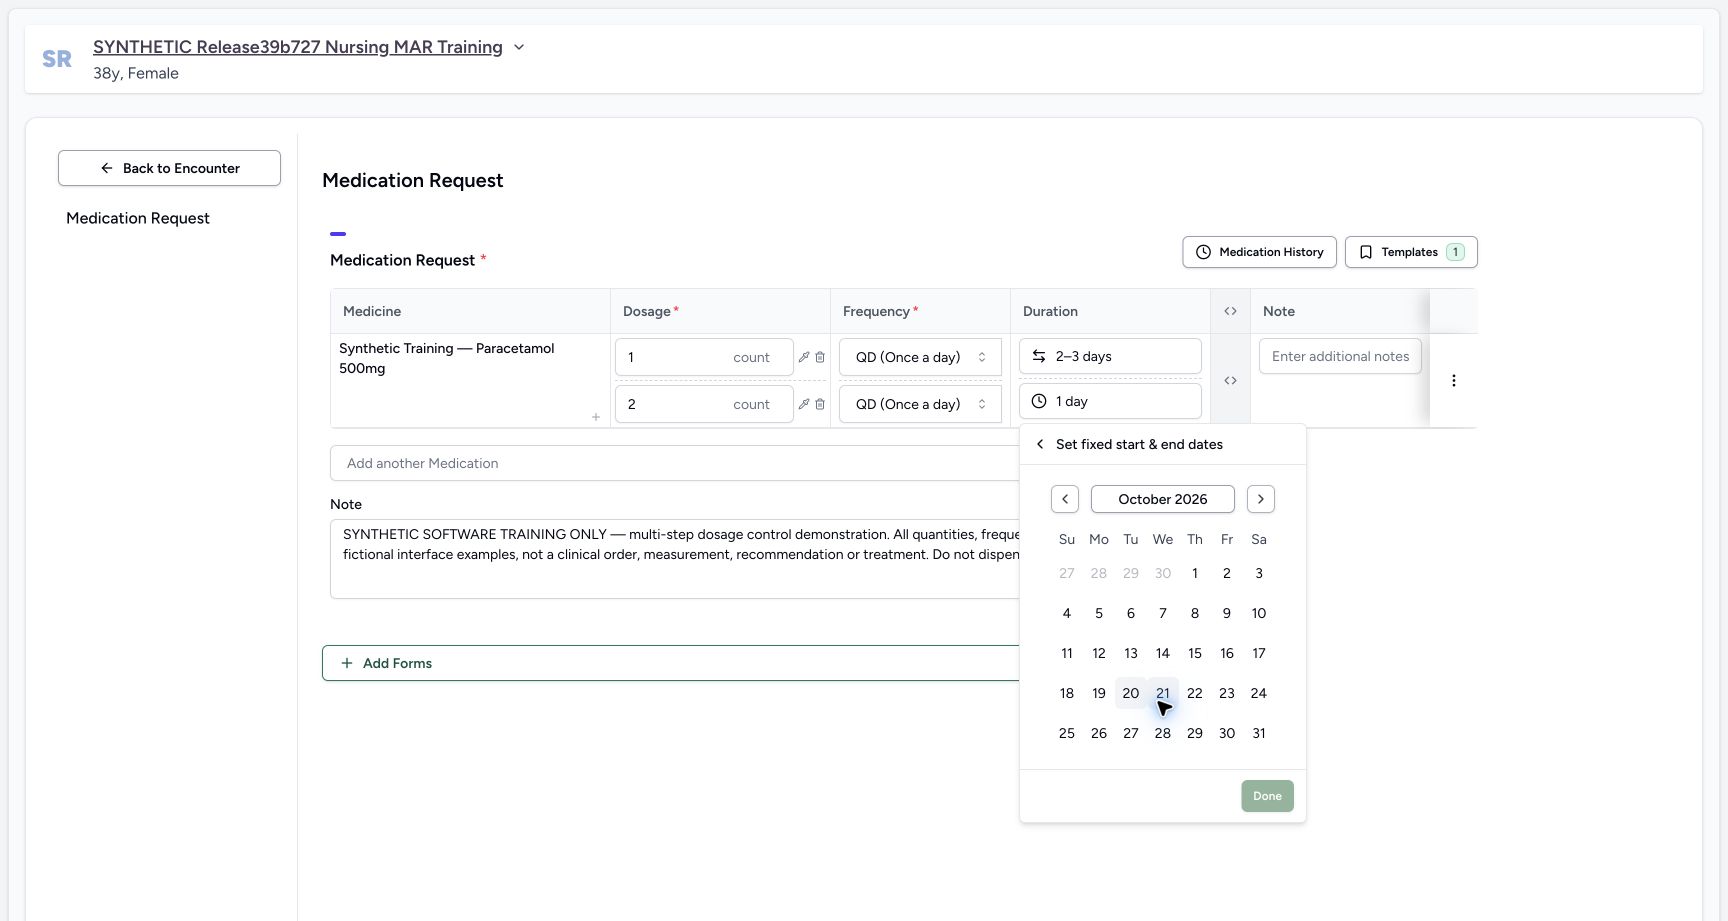Click medicine name Synthetic Training — Paracetamol 500mg
The image size is (1728, 921).
pyautogui.click(x=447, y=358)
